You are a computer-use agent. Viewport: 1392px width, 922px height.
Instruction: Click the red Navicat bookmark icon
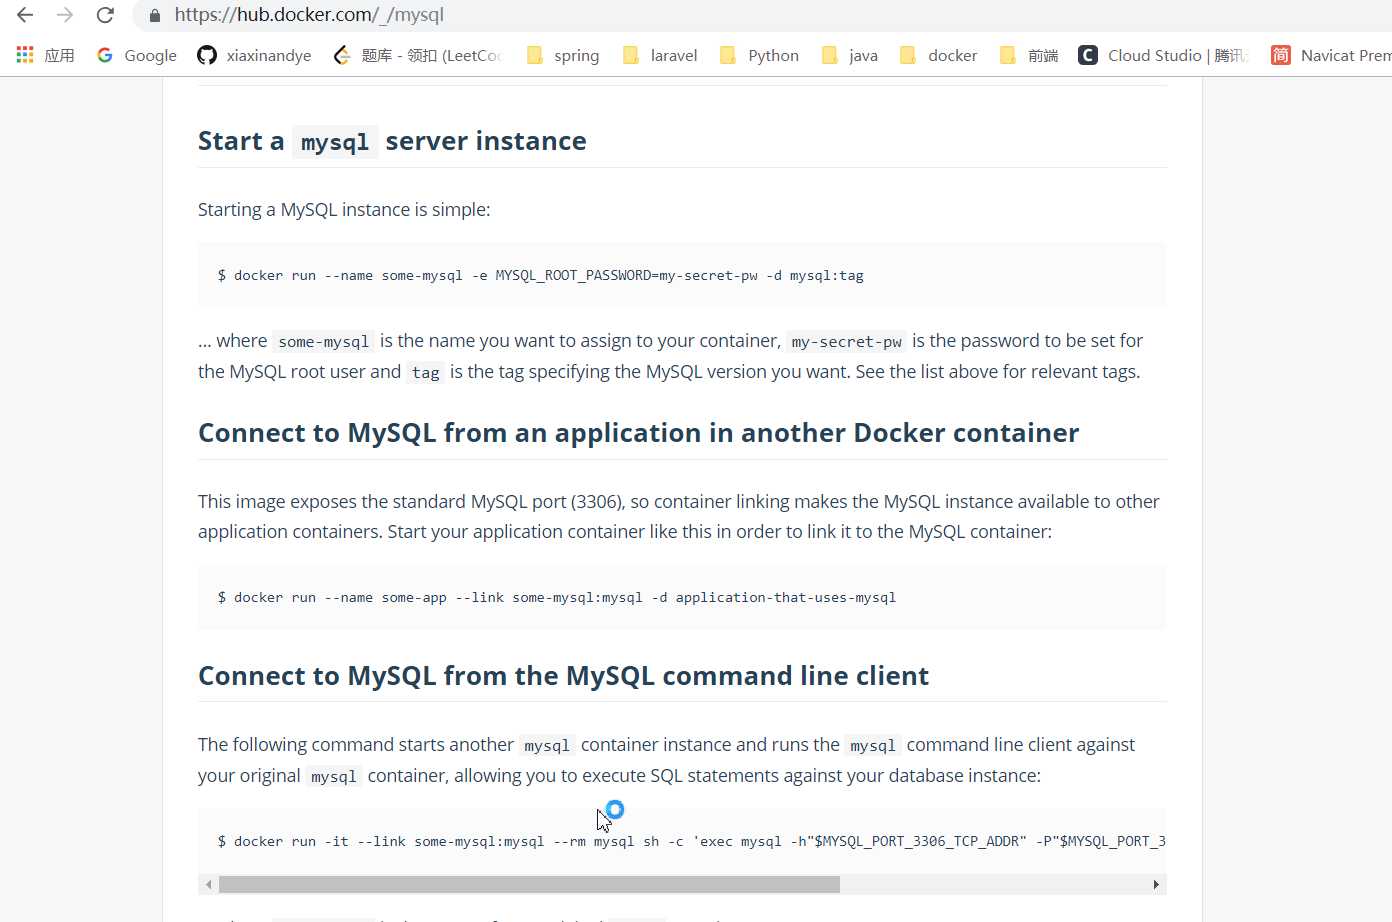pyautogui.click(x=1280, y=55)
